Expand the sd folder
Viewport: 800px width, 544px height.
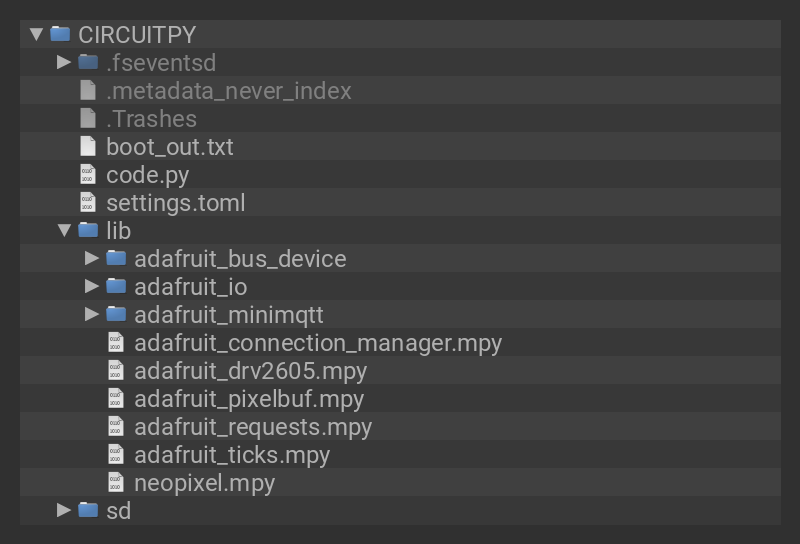pos(64,510)
